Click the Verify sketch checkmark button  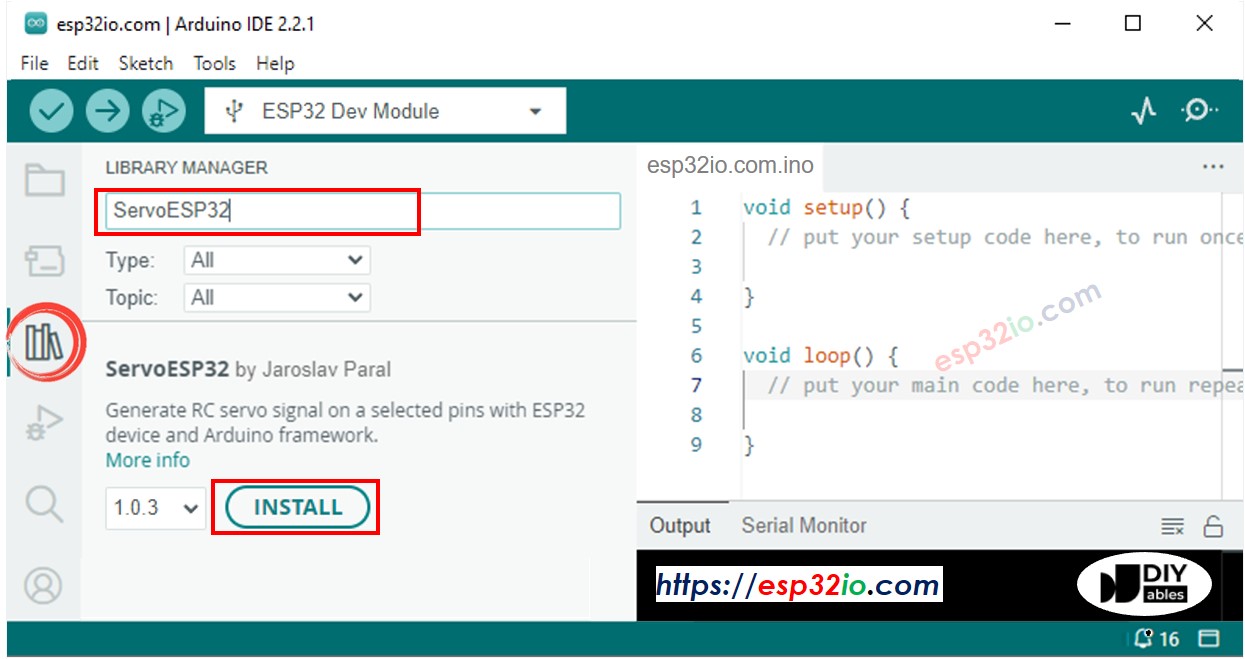51,111
